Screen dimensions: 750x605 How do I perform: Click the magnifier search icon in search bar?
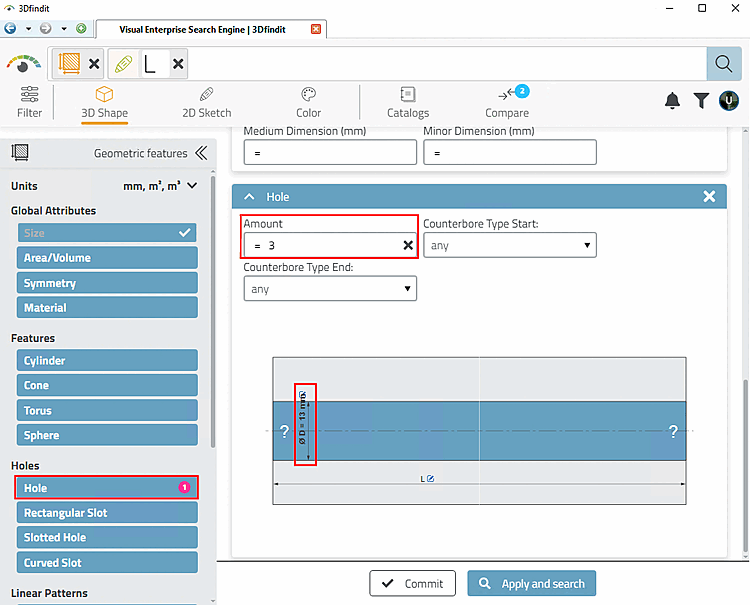point(724,64)
